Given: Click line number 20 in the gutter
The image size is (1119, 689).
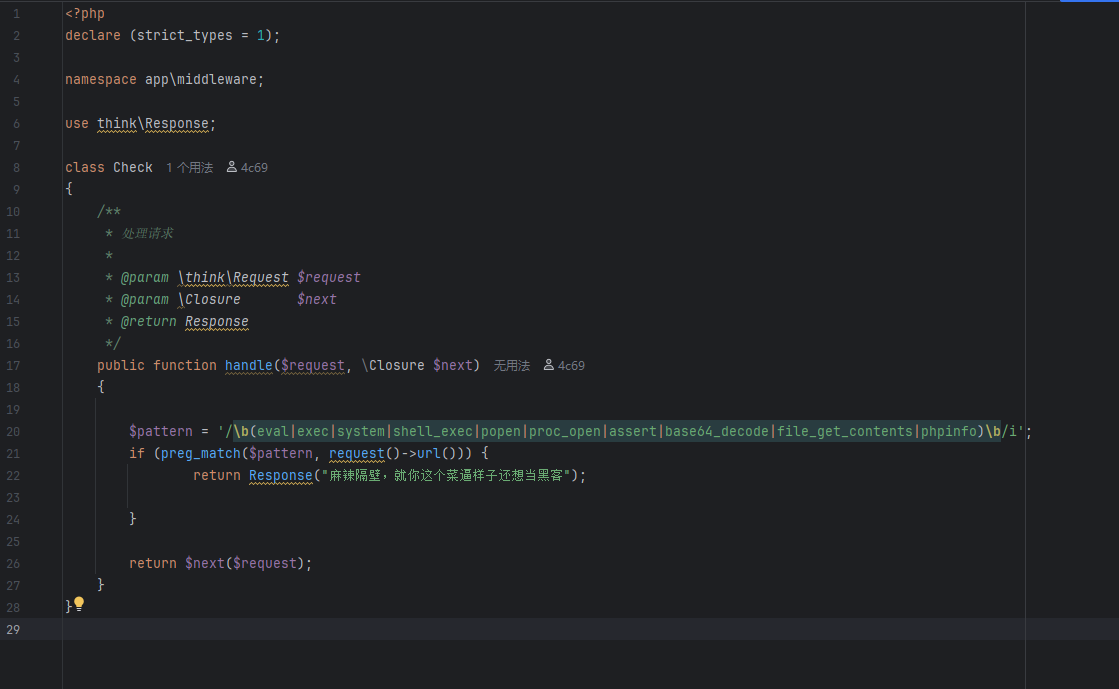Looking at the screenshot, I should coord(13,432).
